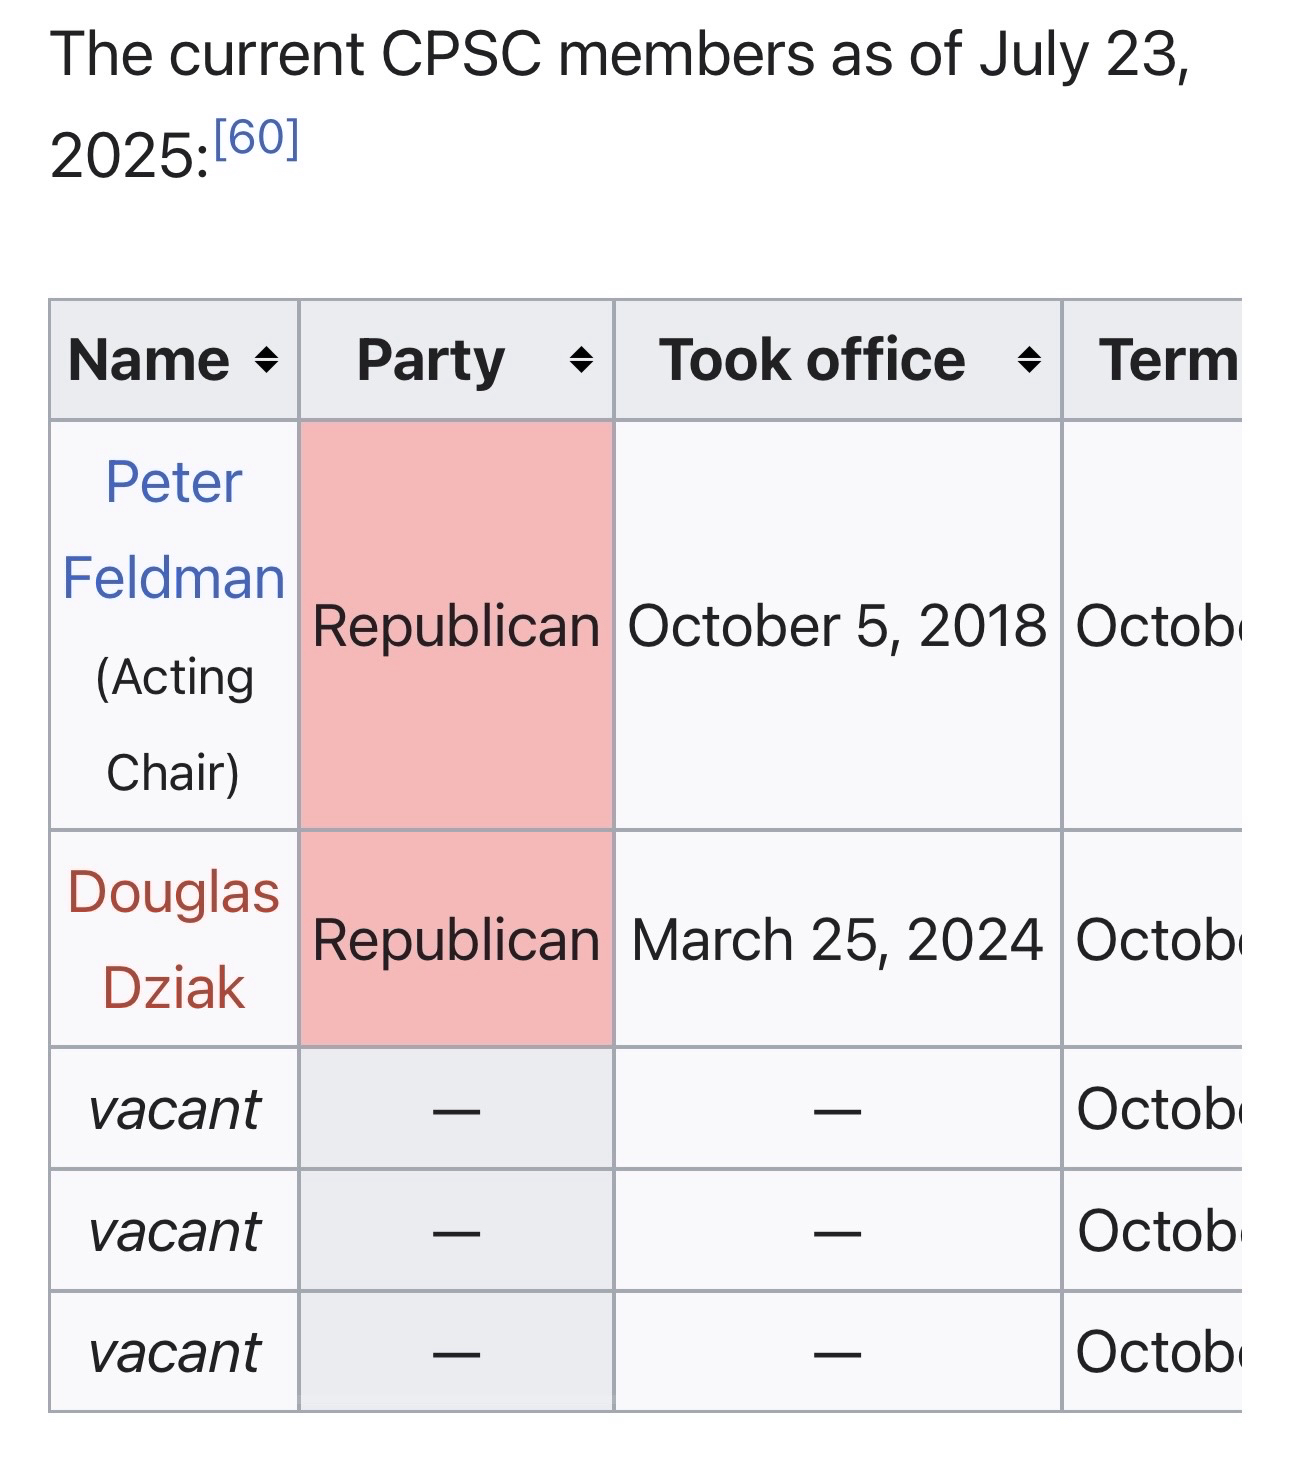Click the last "vacant" name cell
The width and height of the screenshot is (1290, 1479).
coord(174,1352)
